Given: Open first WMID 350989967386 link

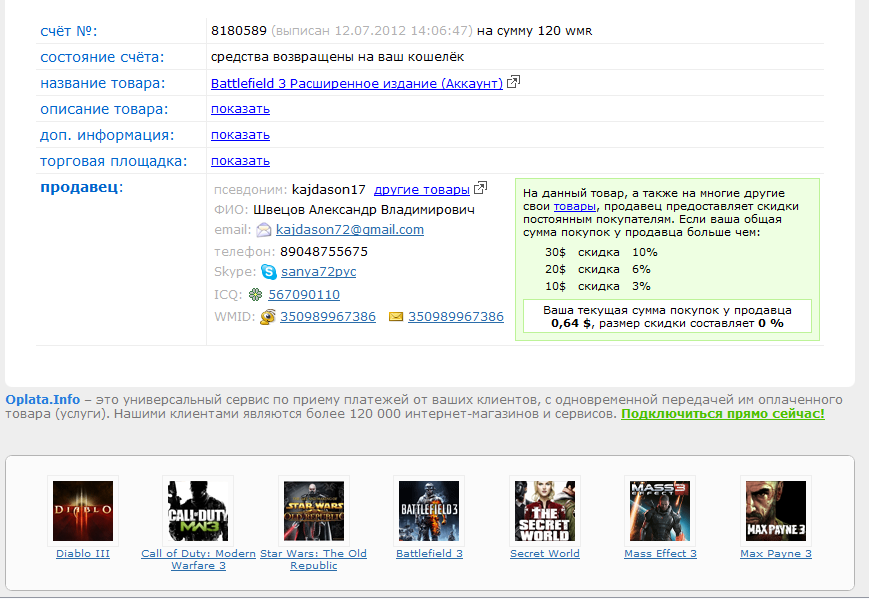Looking at the screenshot, I should [328, 316].
